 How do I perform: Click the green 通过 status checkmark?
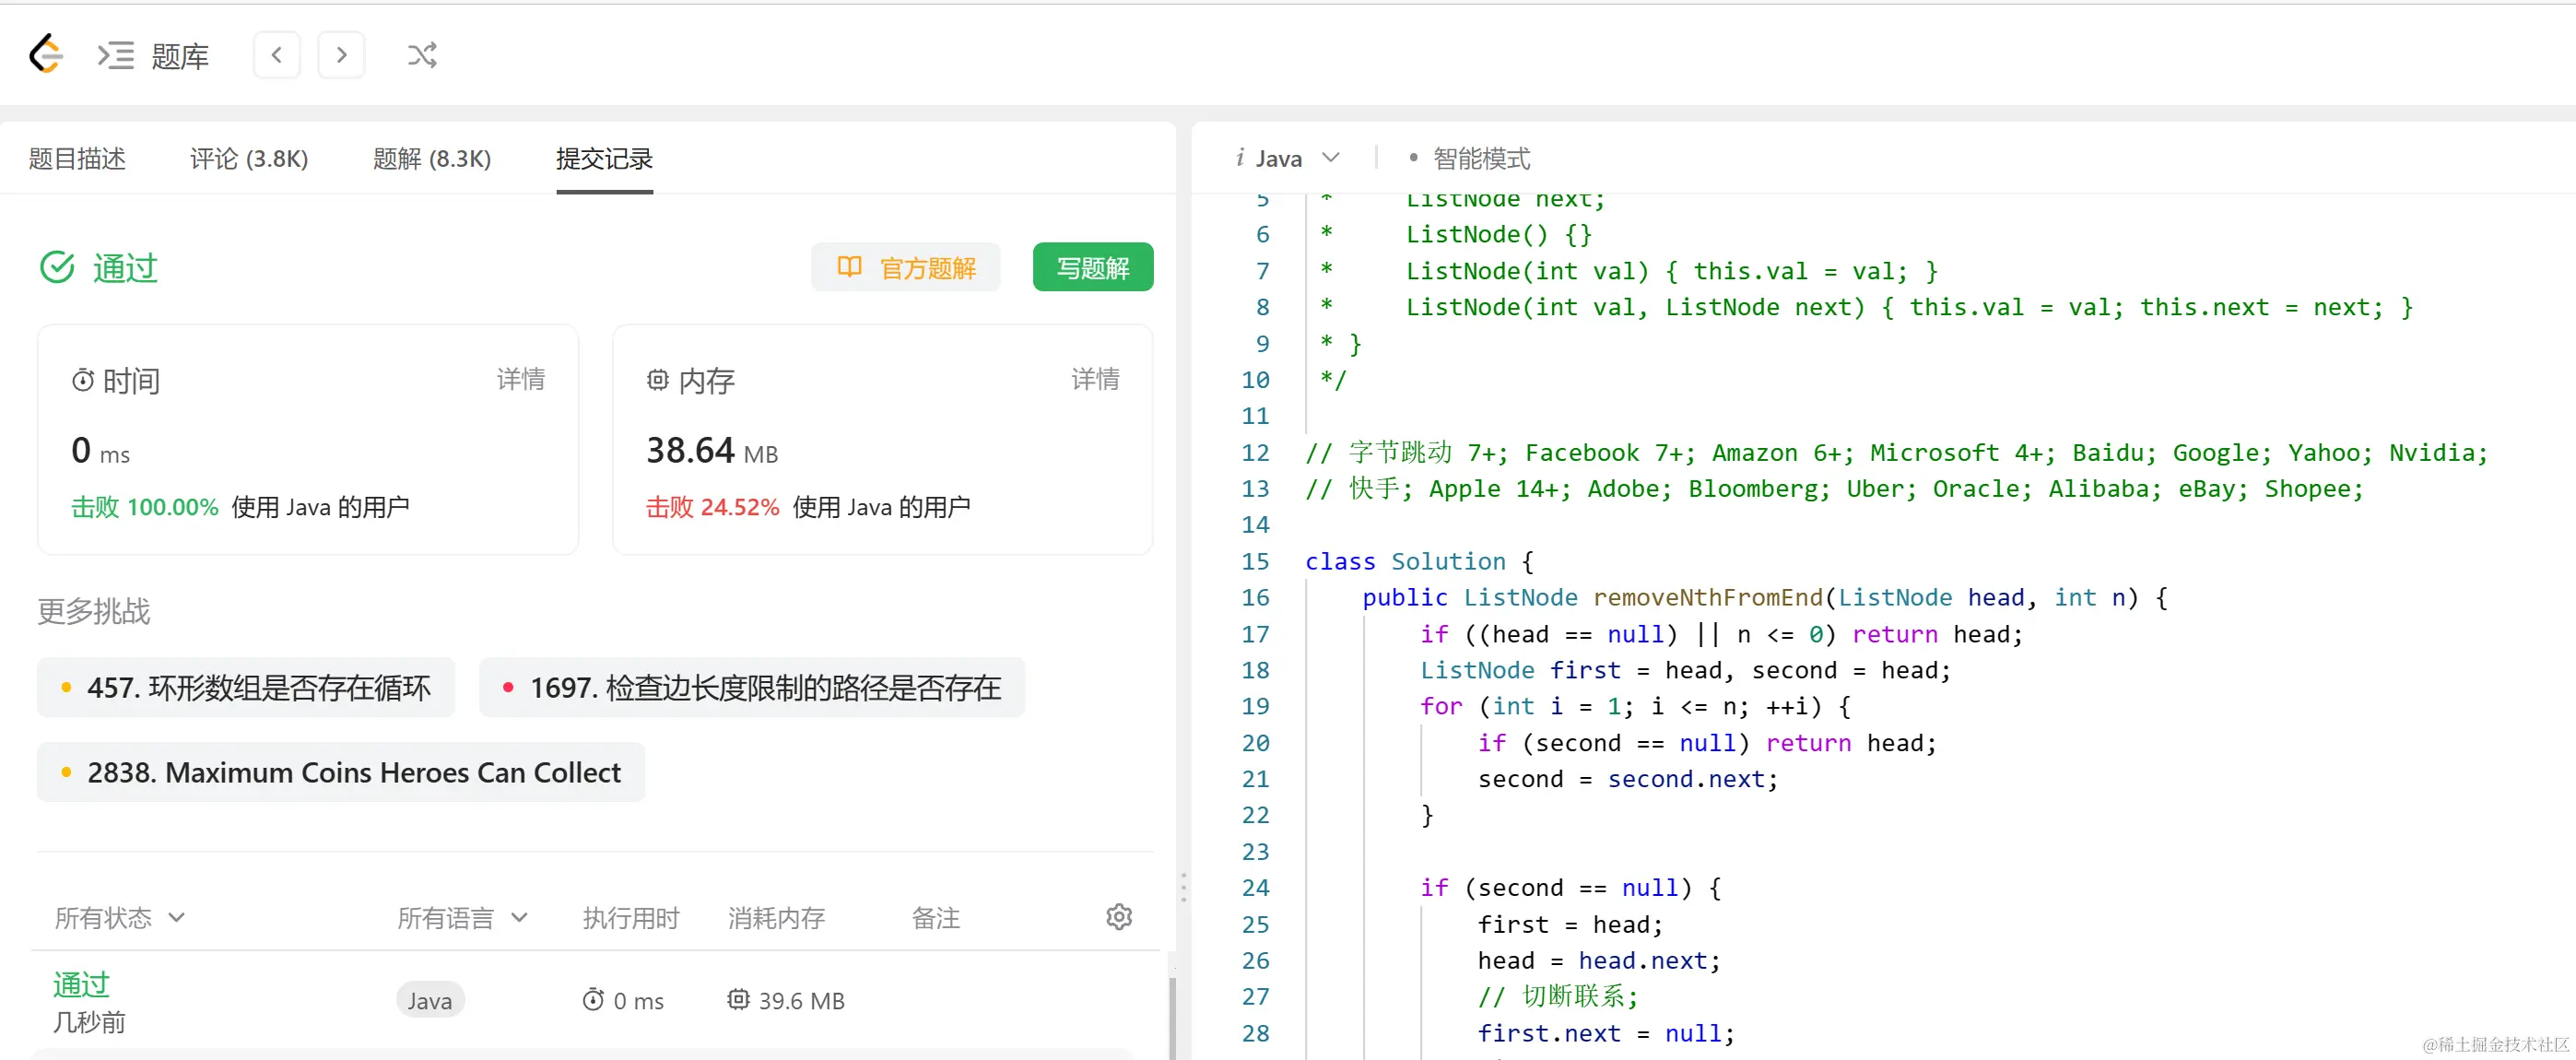click(x=58, y=267)
